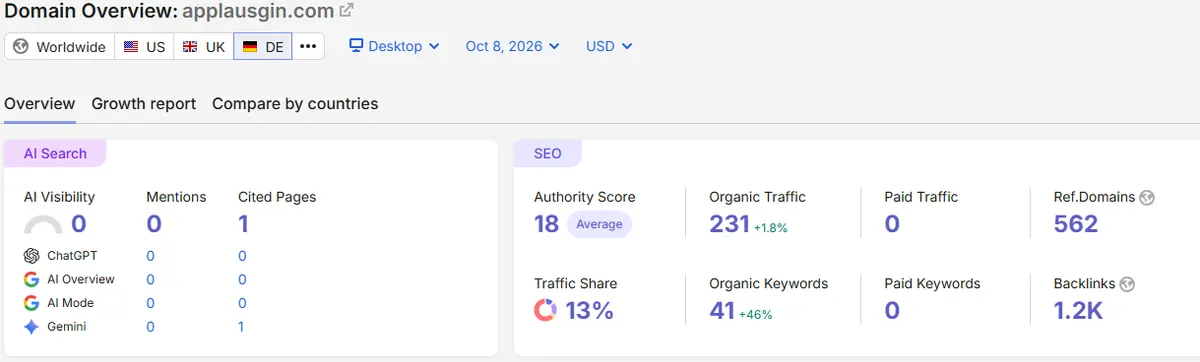The image size is (1200, 362).
Task: Click the Authority Score heading
Action: point(585,197)
